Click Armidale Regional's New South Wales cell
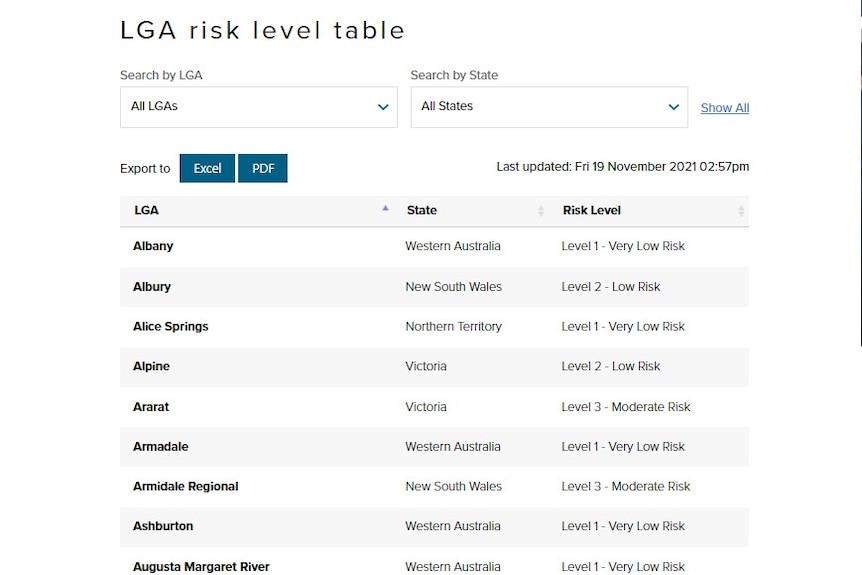This screenshot has width=862, height=575. click(454, 486)
